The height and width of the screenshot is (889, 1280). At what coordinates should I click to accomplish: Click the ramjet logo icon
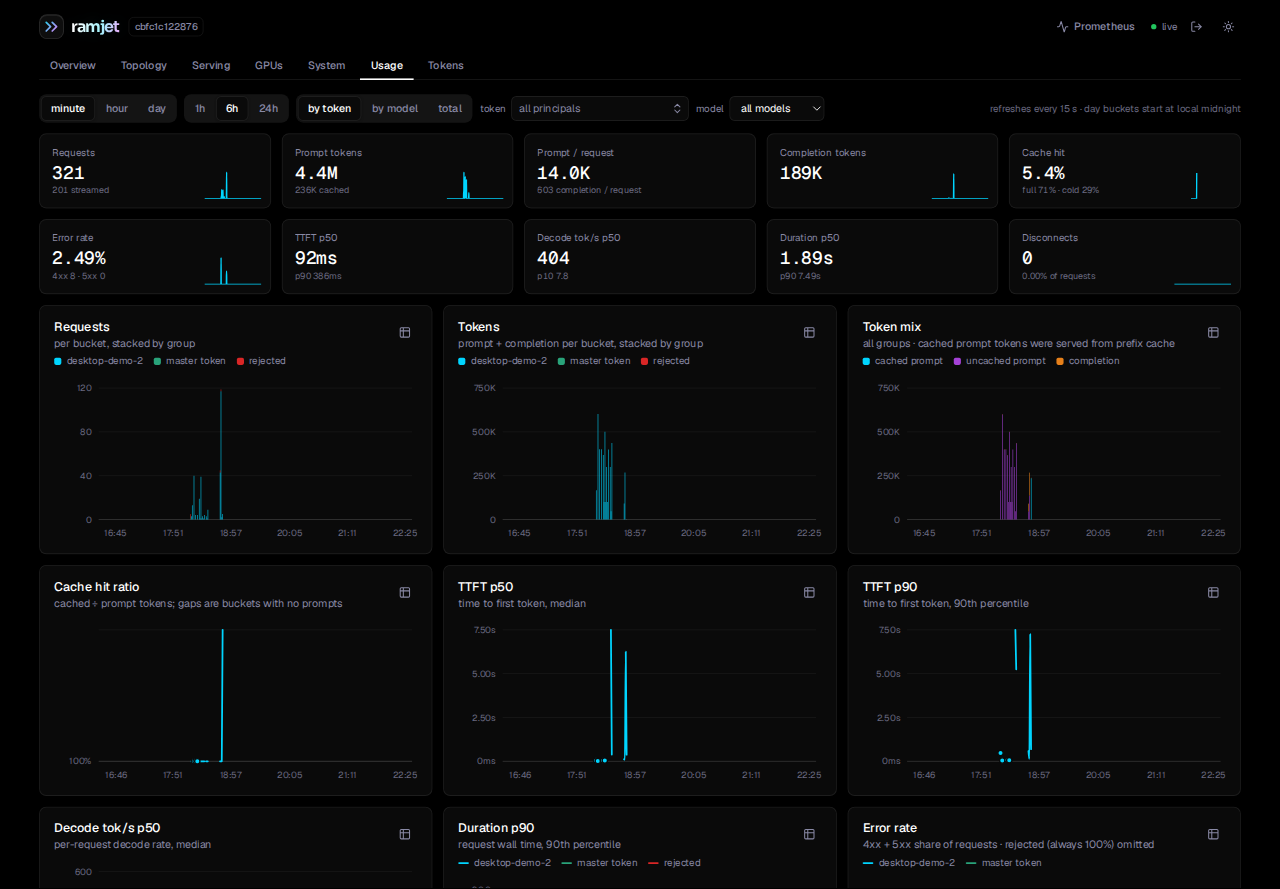click(x=51, y=27)
